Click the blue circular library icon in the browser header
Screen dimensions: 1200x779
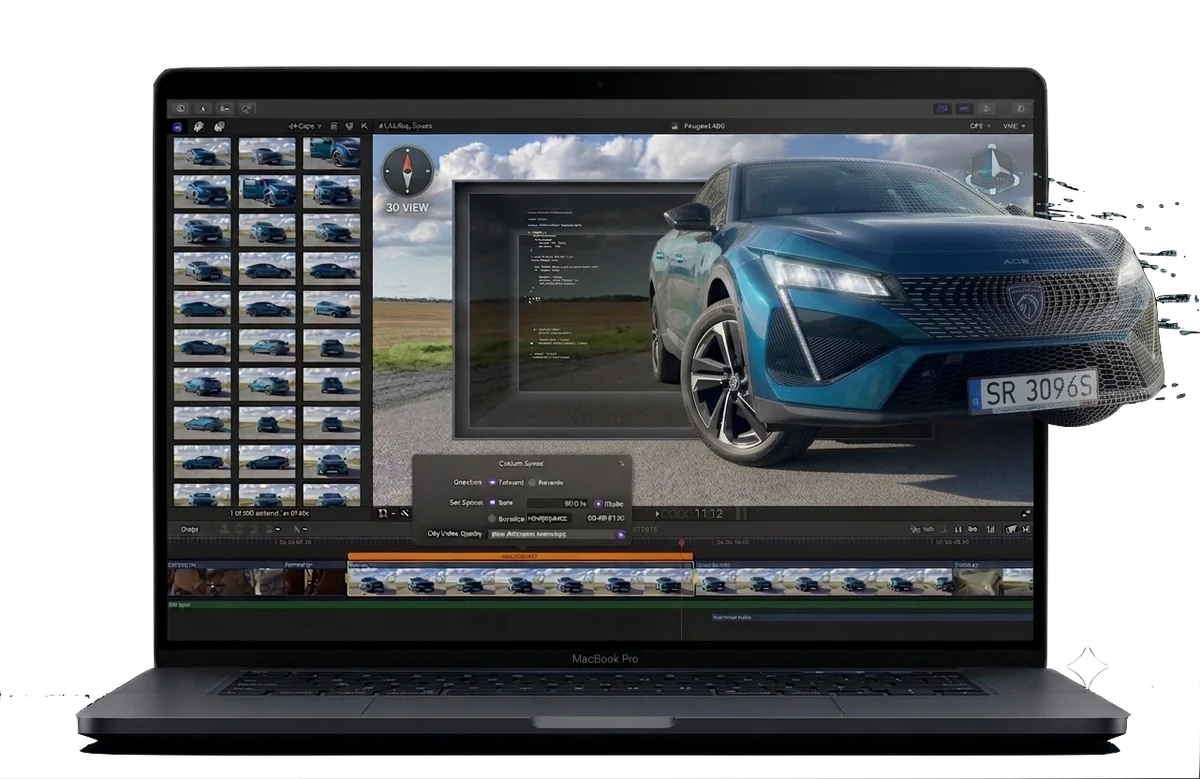[x=178, y=127]
